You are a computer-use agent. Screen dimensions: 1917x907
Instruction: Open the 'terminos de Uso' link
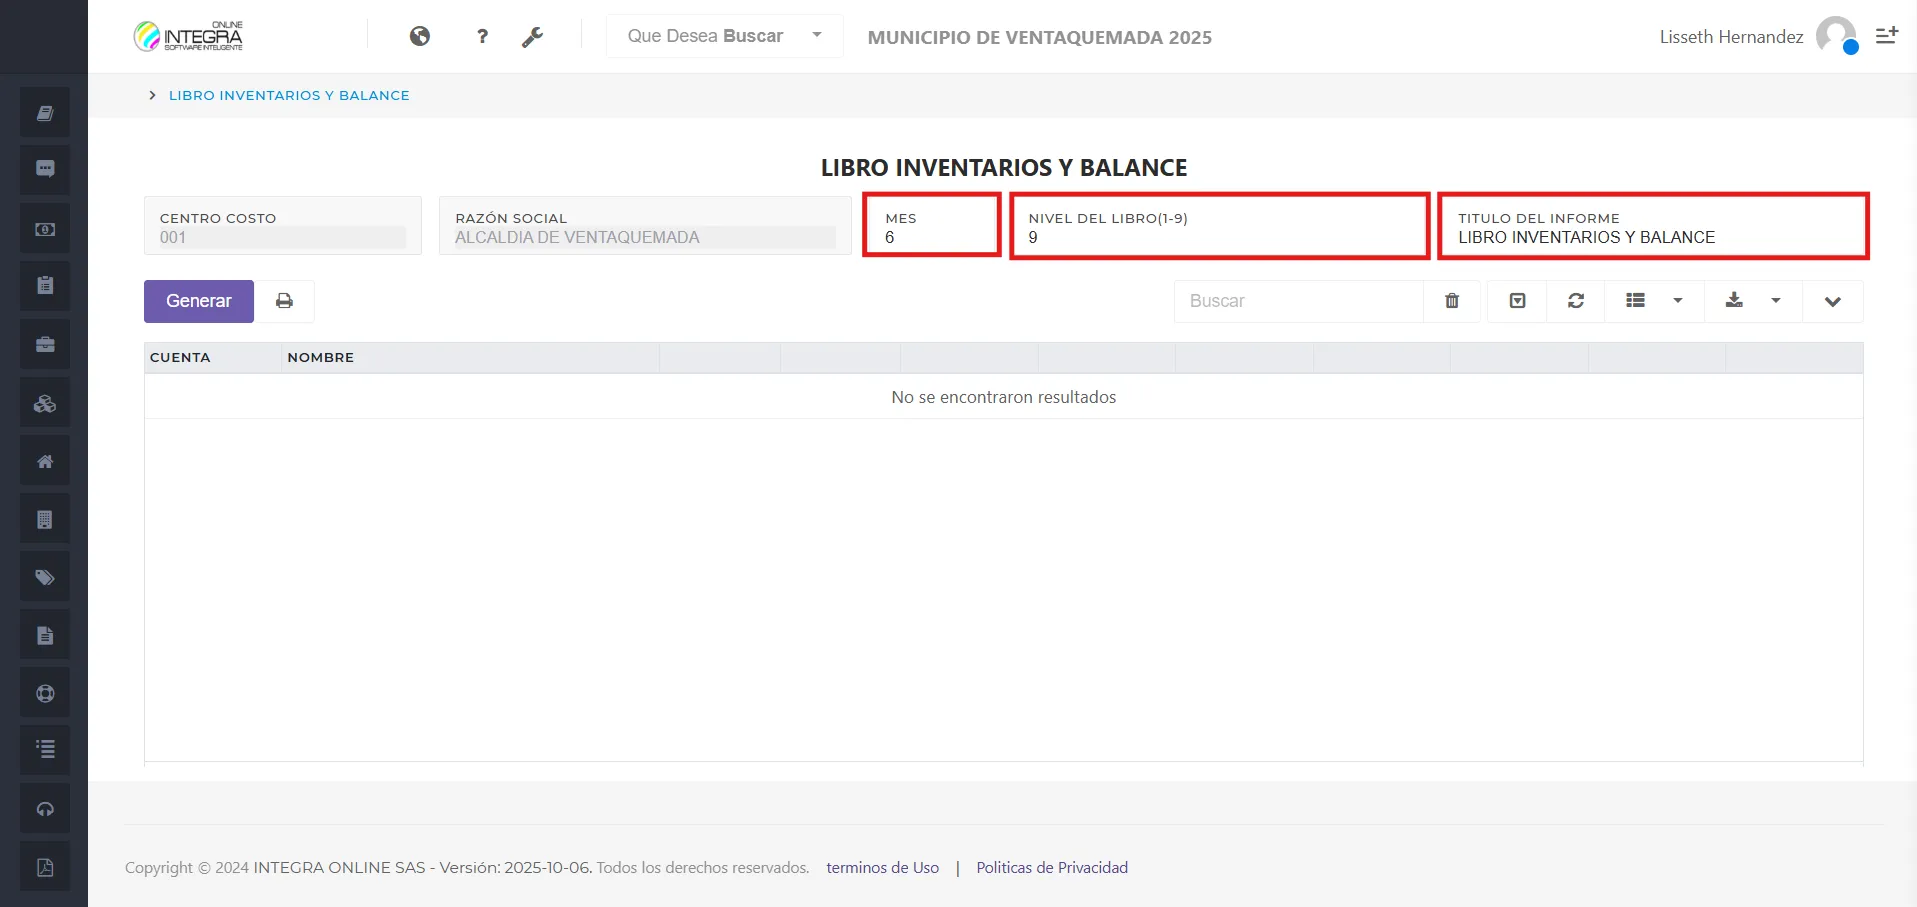(x=882, y=867)
